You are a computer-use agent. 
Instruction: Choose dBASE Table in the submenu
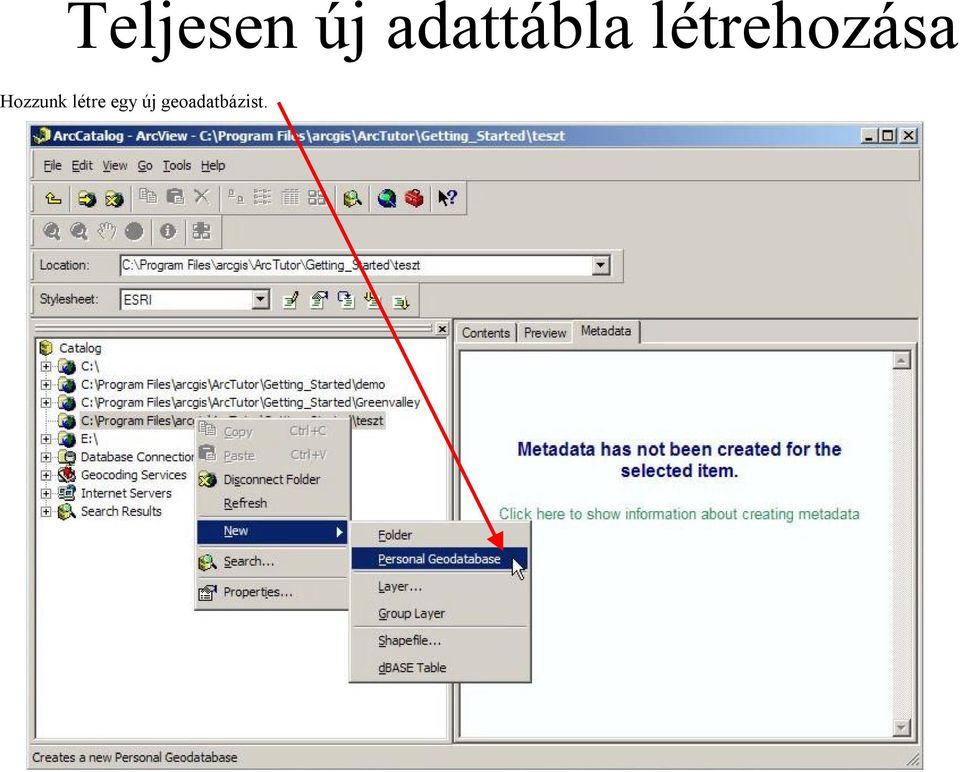pos(439,667)
